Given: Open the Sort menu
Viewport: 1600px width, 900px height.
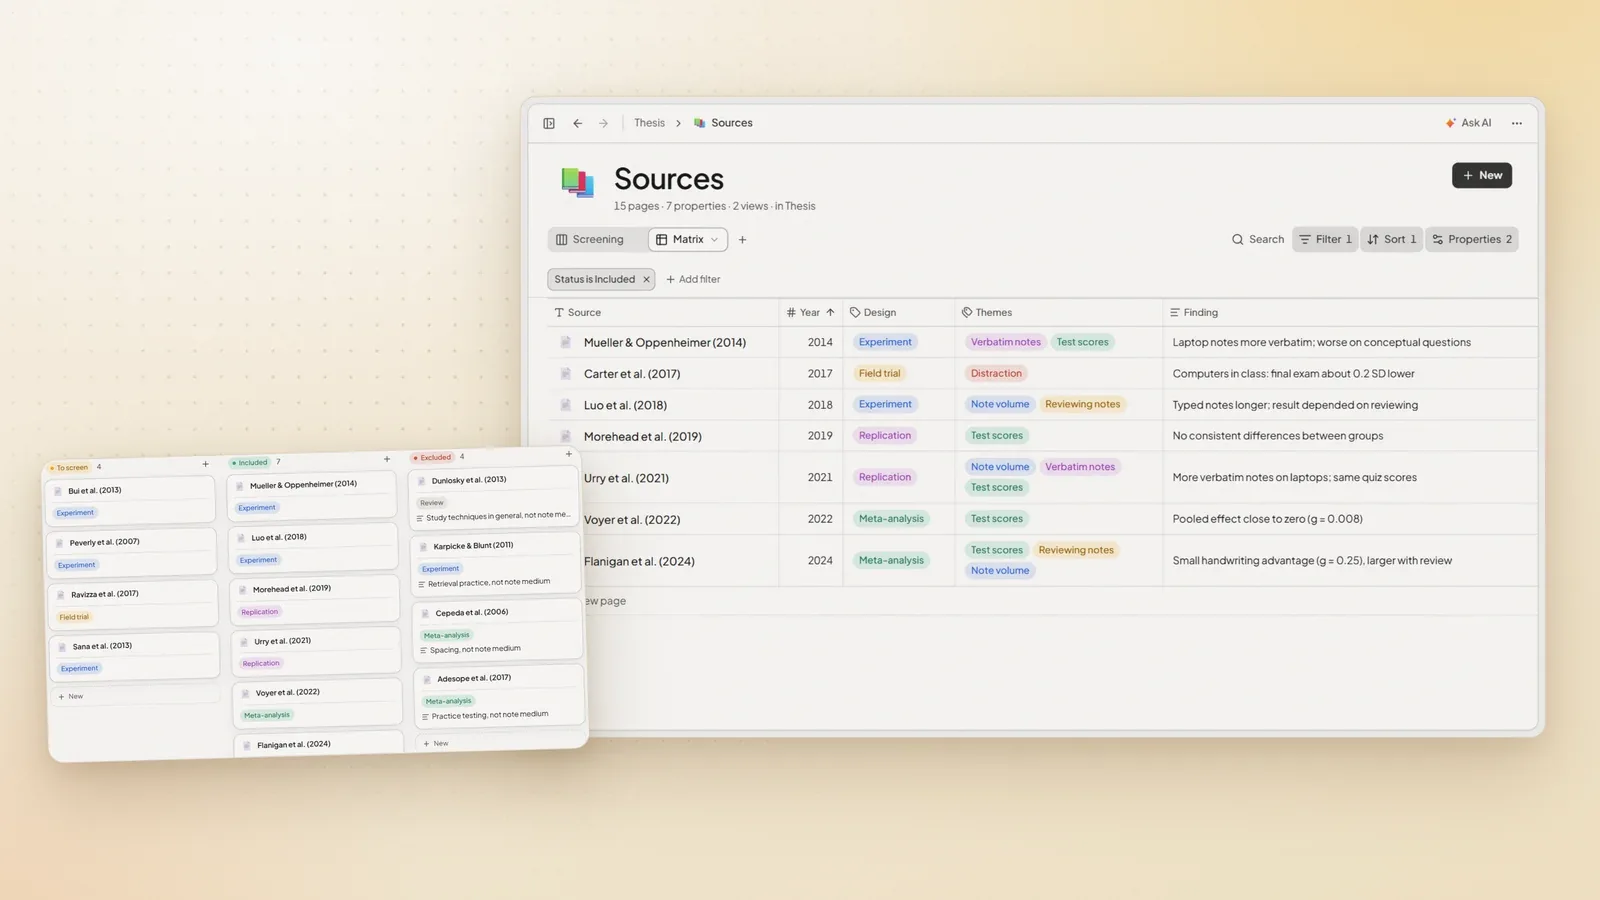Looking at the screenshot, I should (x=1391, y=240).
